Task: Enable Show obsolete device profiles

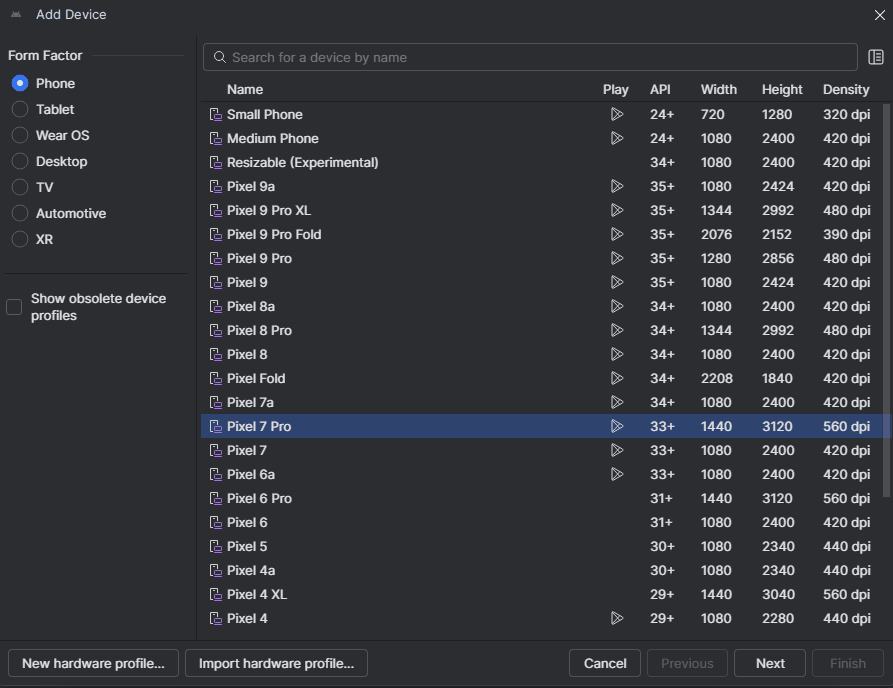Action: click(14, 307)
